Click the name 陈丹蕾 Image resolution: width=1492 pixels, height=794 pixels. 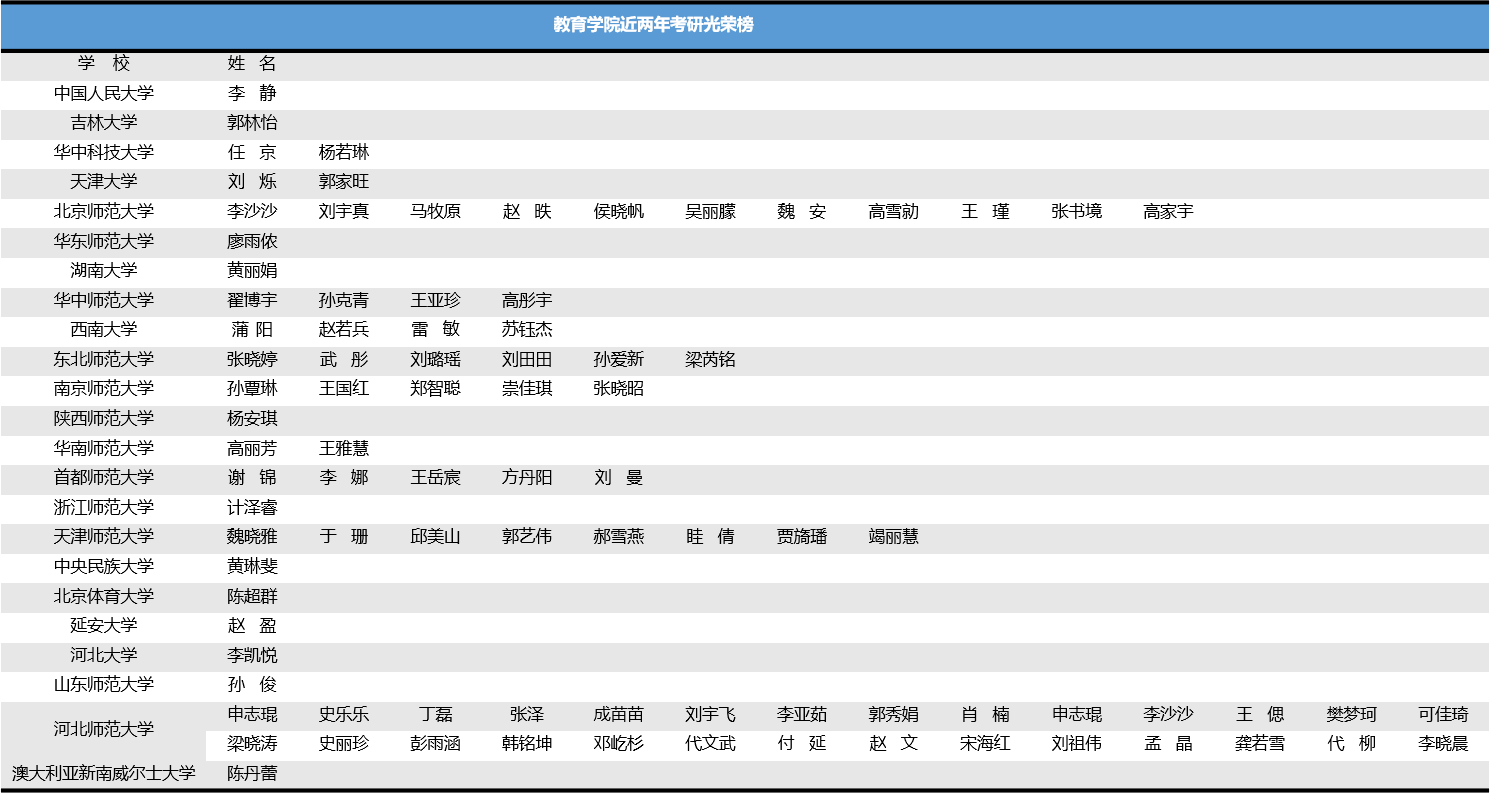(x=252, y=774)
